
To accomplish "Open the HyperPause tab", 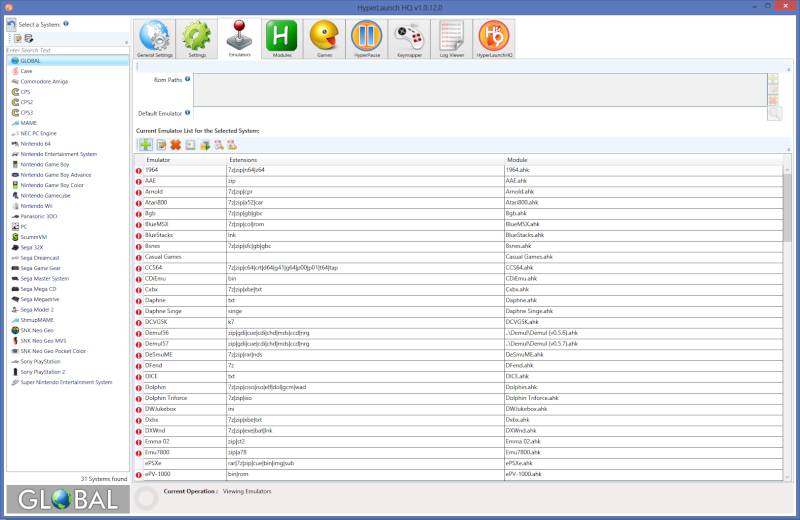I will coord(367,39).
